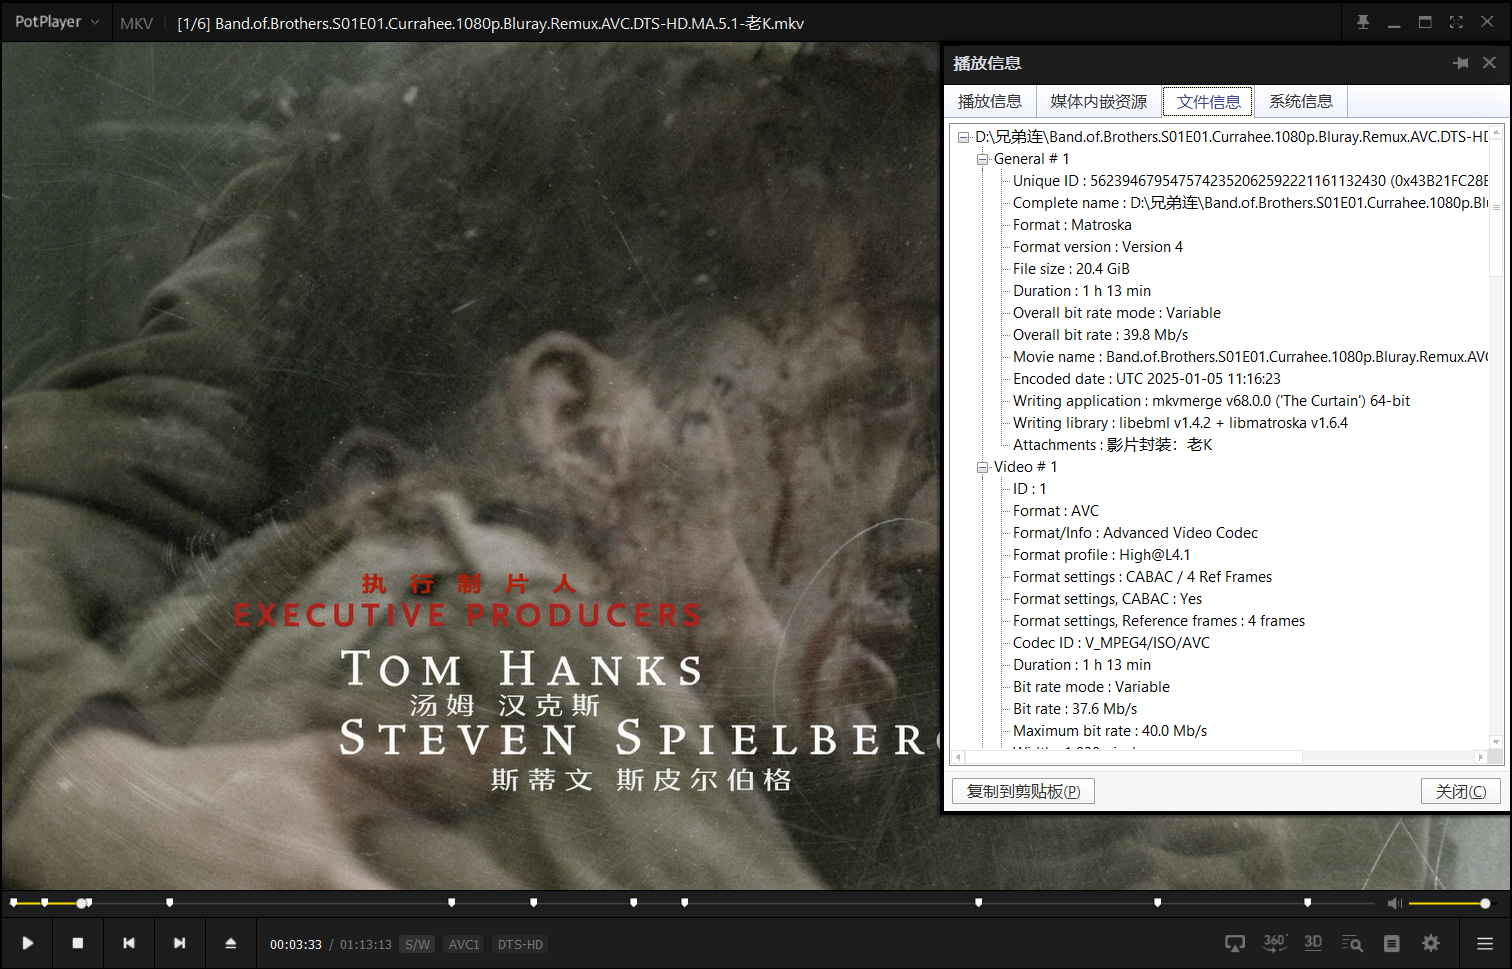
Task: Jump to the previous file
Action: (x=129, y=943)
